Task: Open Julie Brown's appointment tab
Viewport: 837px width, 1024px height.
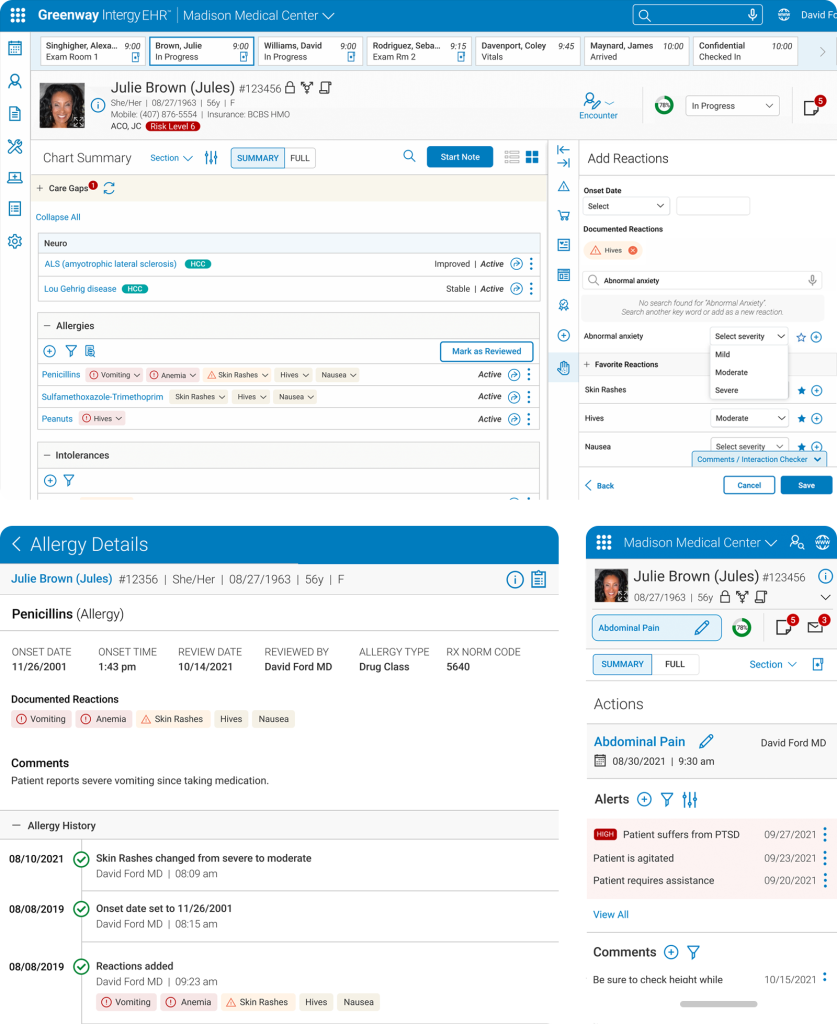Action: 201,51
